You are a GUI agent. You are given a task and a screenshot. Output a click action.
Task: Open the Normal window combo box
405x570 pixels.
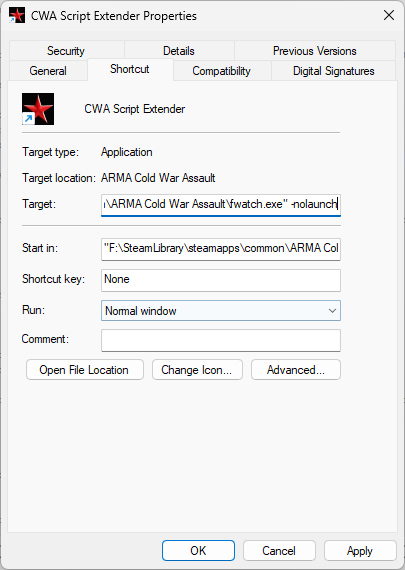pyautogui.click(x=221, y=310)
